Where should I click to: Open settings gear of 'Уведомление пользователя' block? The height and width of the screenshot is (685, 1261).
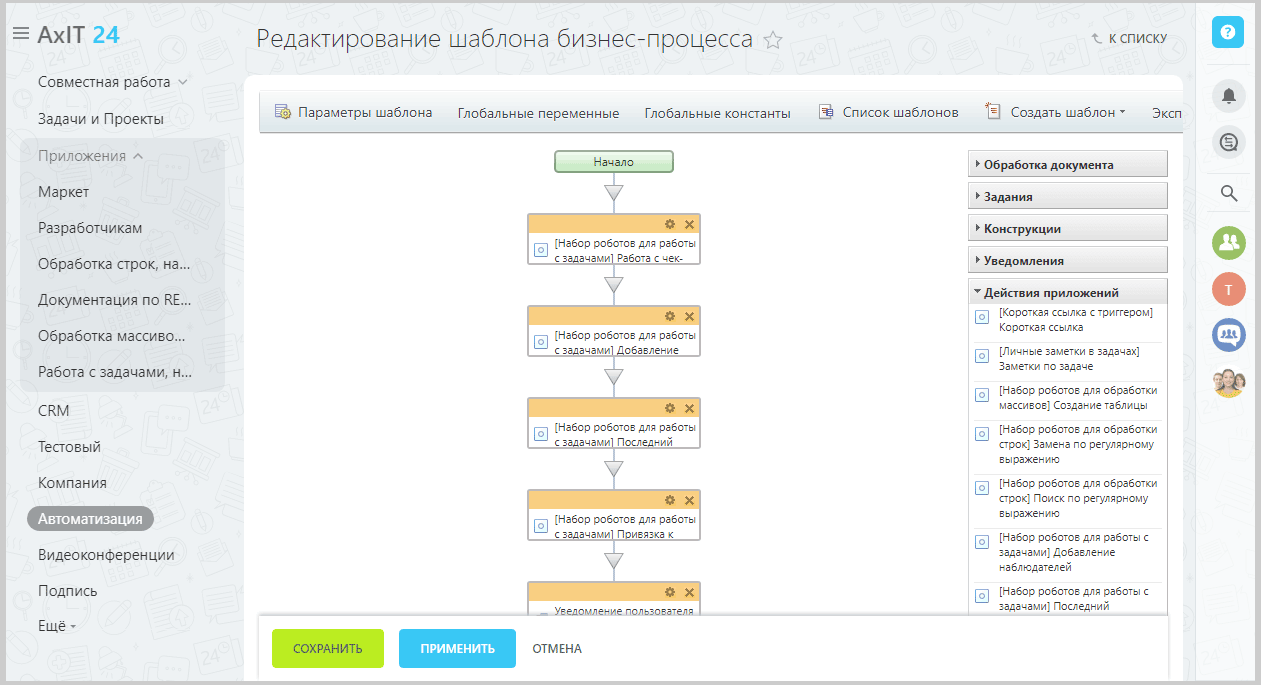tap(670, 591)
